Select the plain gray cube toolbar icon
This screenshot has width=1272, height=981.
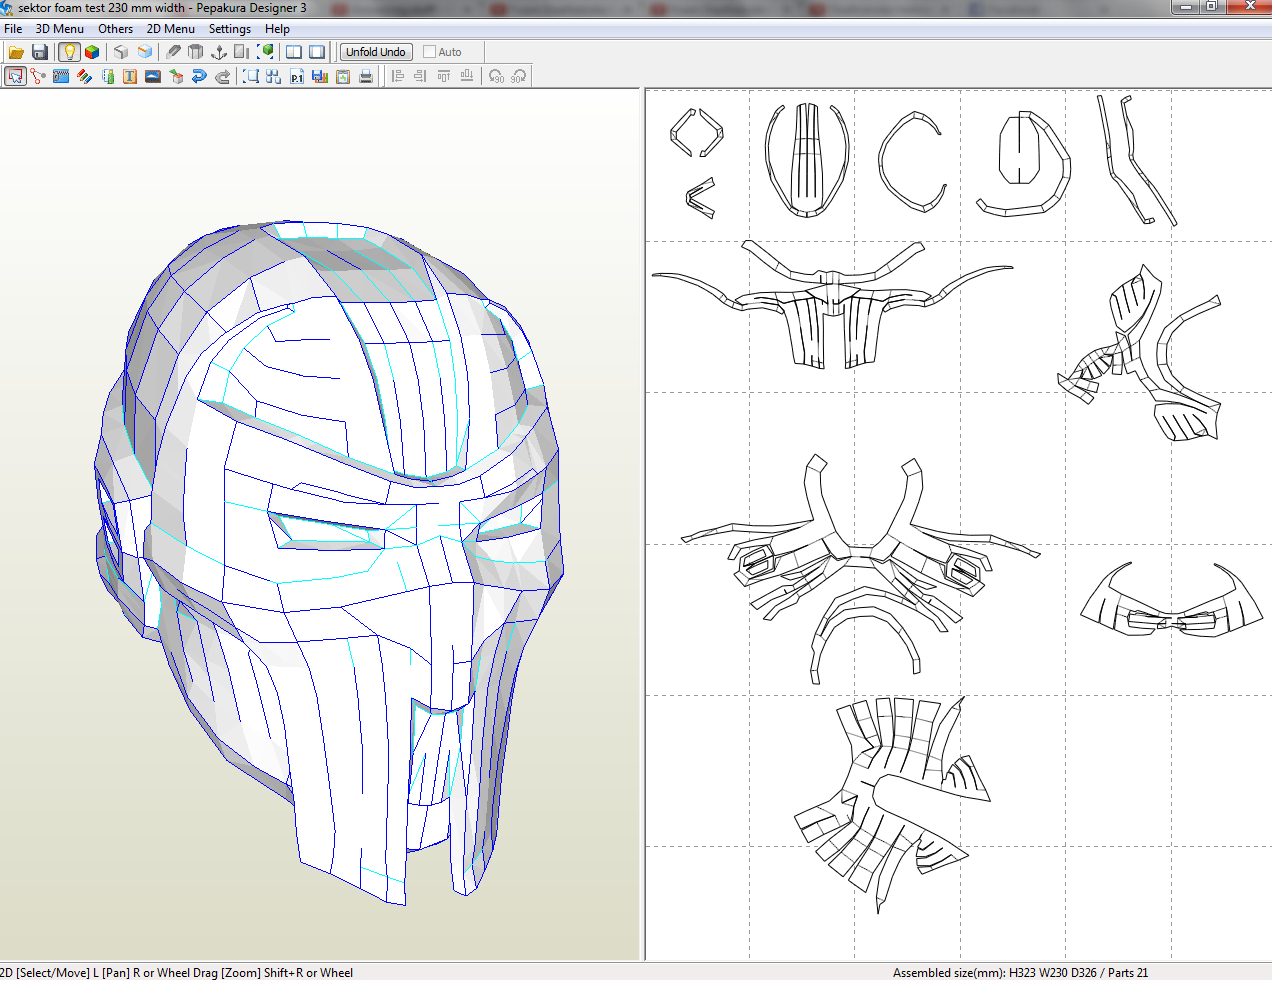[x=121, y=52]
